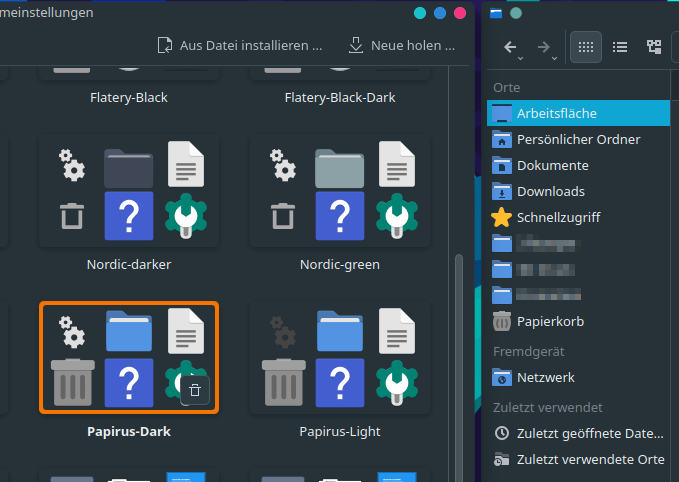Click the Downloads folder icon

click(502, 191)
